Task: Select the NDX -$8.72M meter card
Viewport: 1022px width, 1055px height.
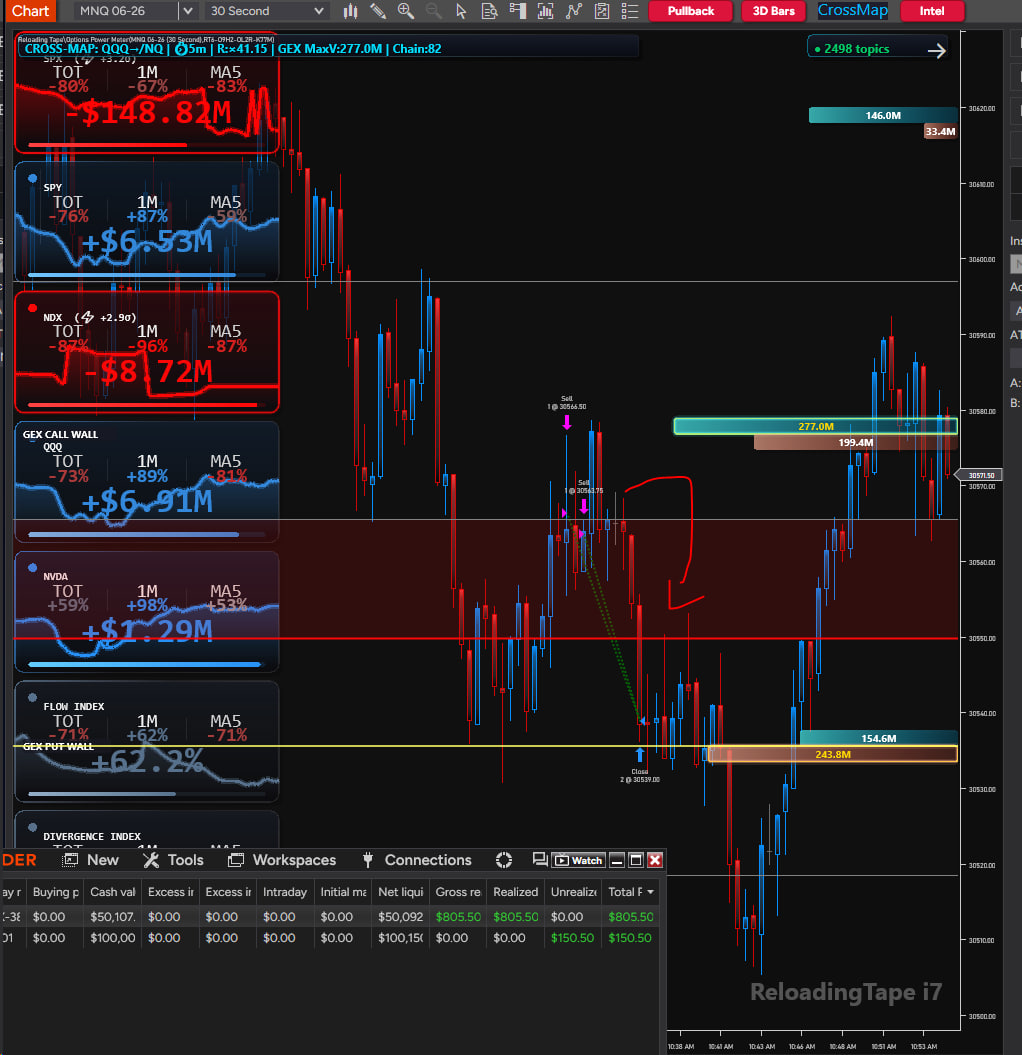Action: 147,351
